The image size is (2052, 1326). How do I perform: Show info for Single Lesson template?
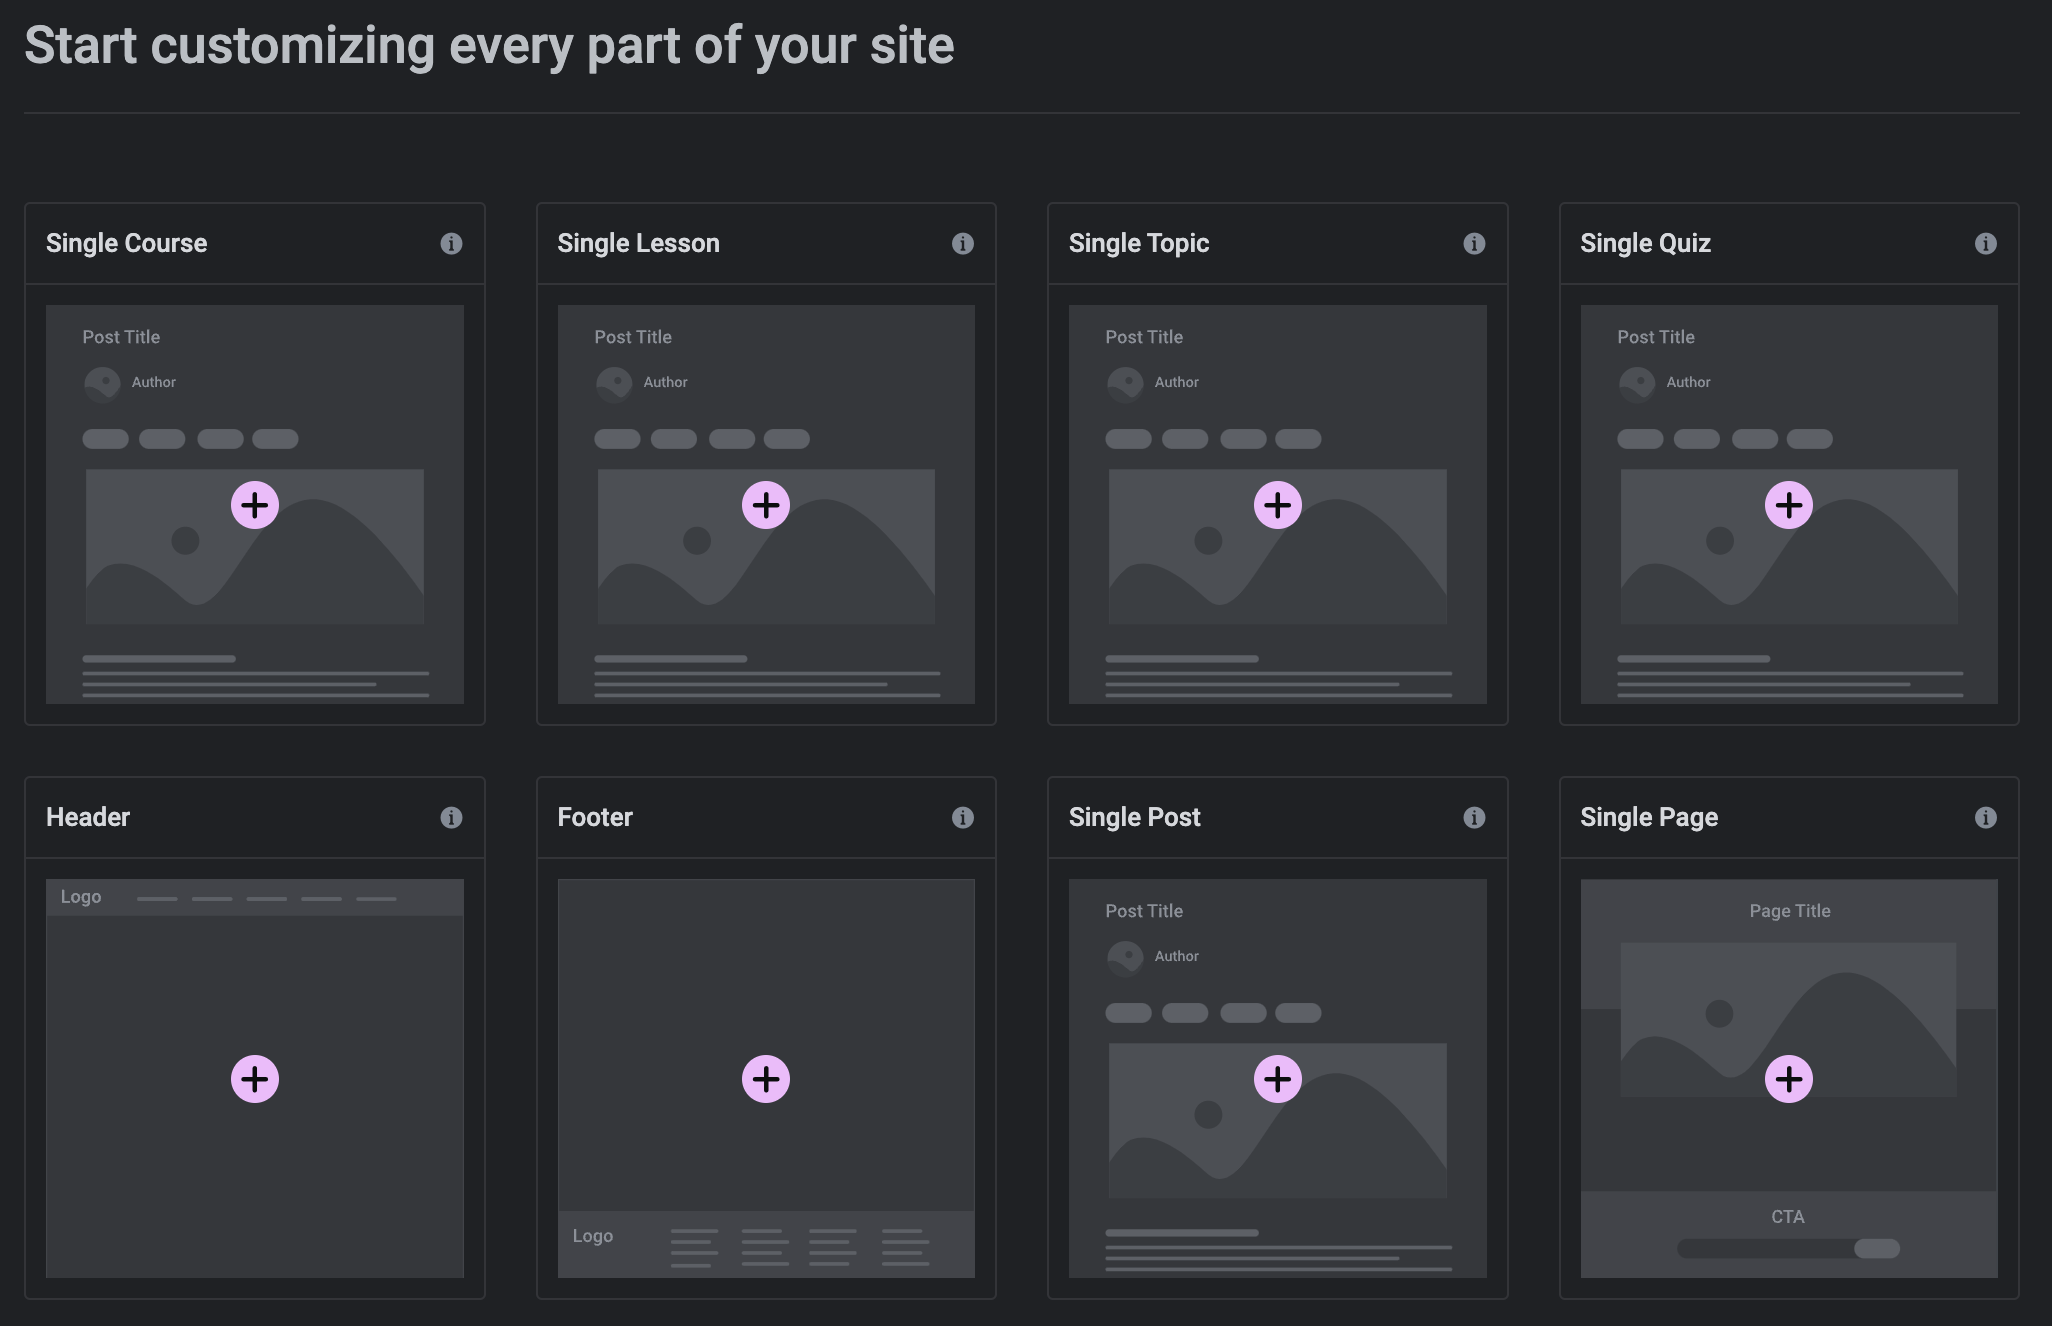963,244
